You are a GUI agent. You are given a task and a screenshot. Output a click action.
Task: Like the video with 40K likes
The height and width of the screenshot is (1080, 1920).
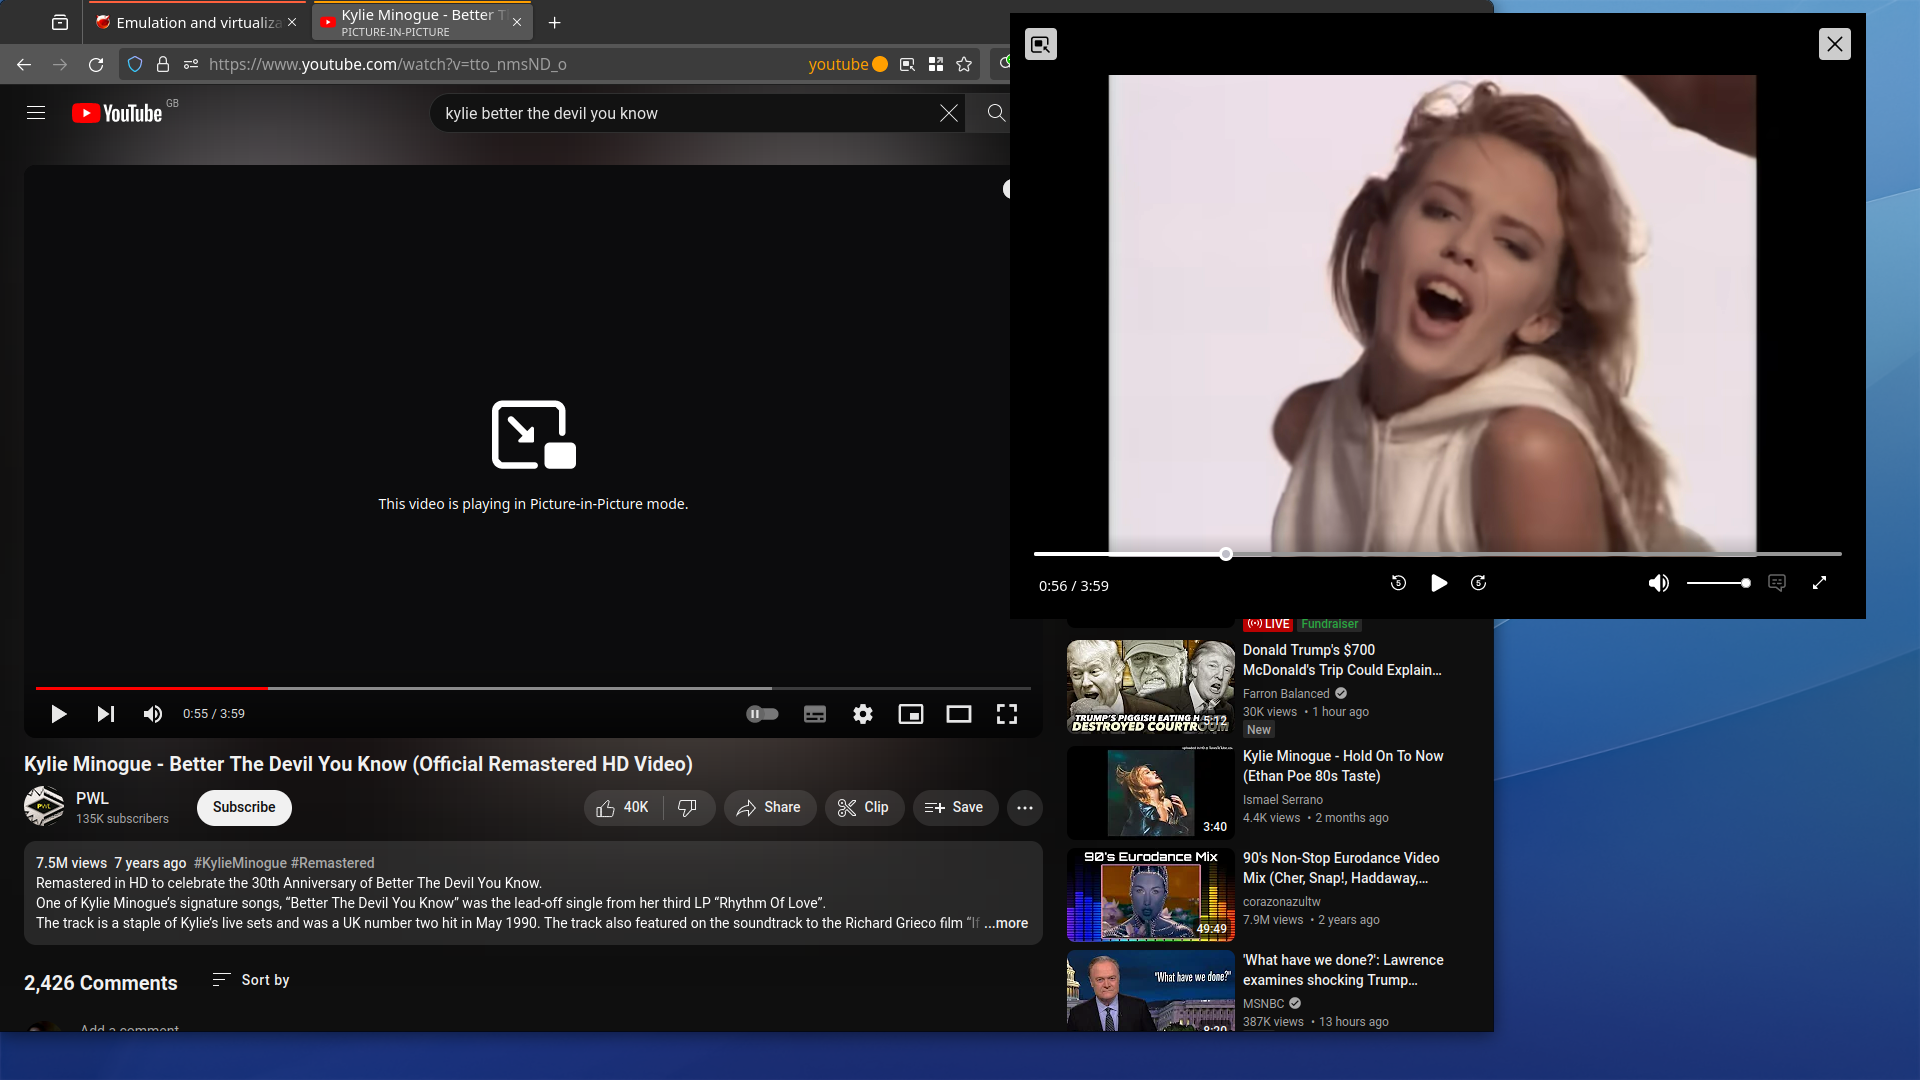pos(623,807)
